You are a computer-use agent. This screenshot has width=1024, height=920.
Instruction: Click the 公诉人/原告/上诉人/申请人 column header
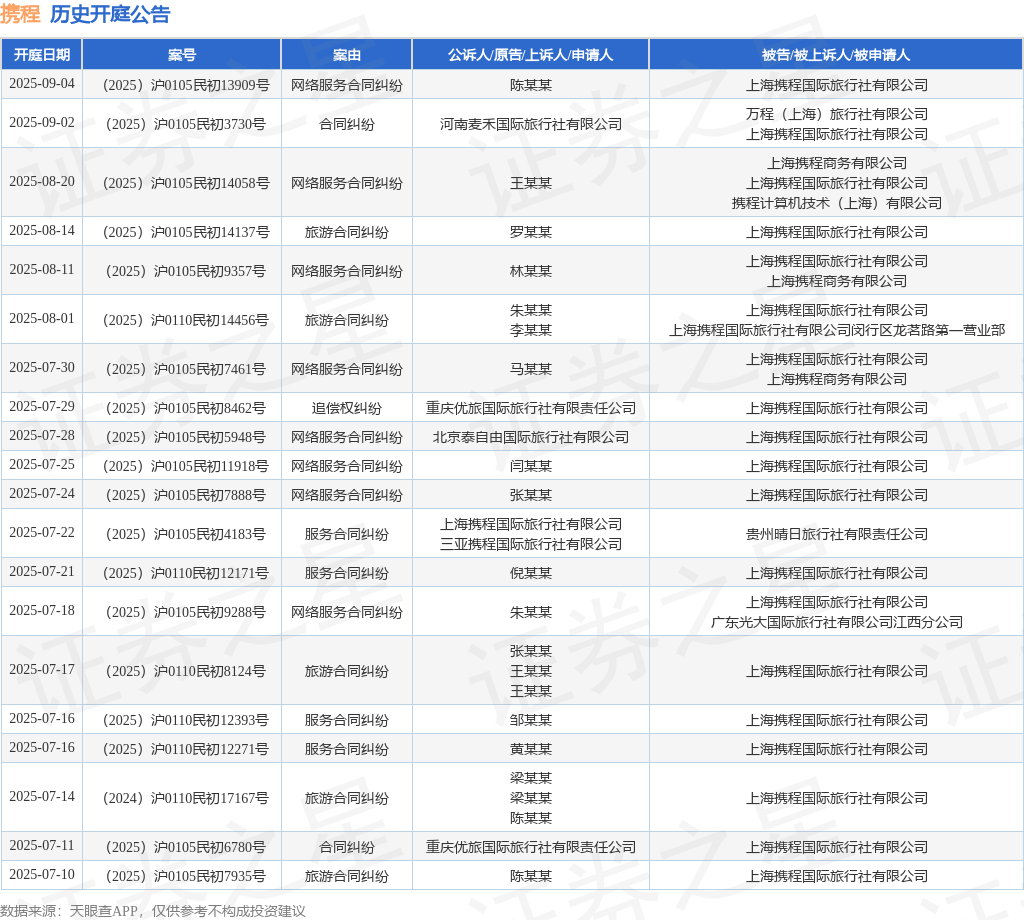tap(530, 55)
